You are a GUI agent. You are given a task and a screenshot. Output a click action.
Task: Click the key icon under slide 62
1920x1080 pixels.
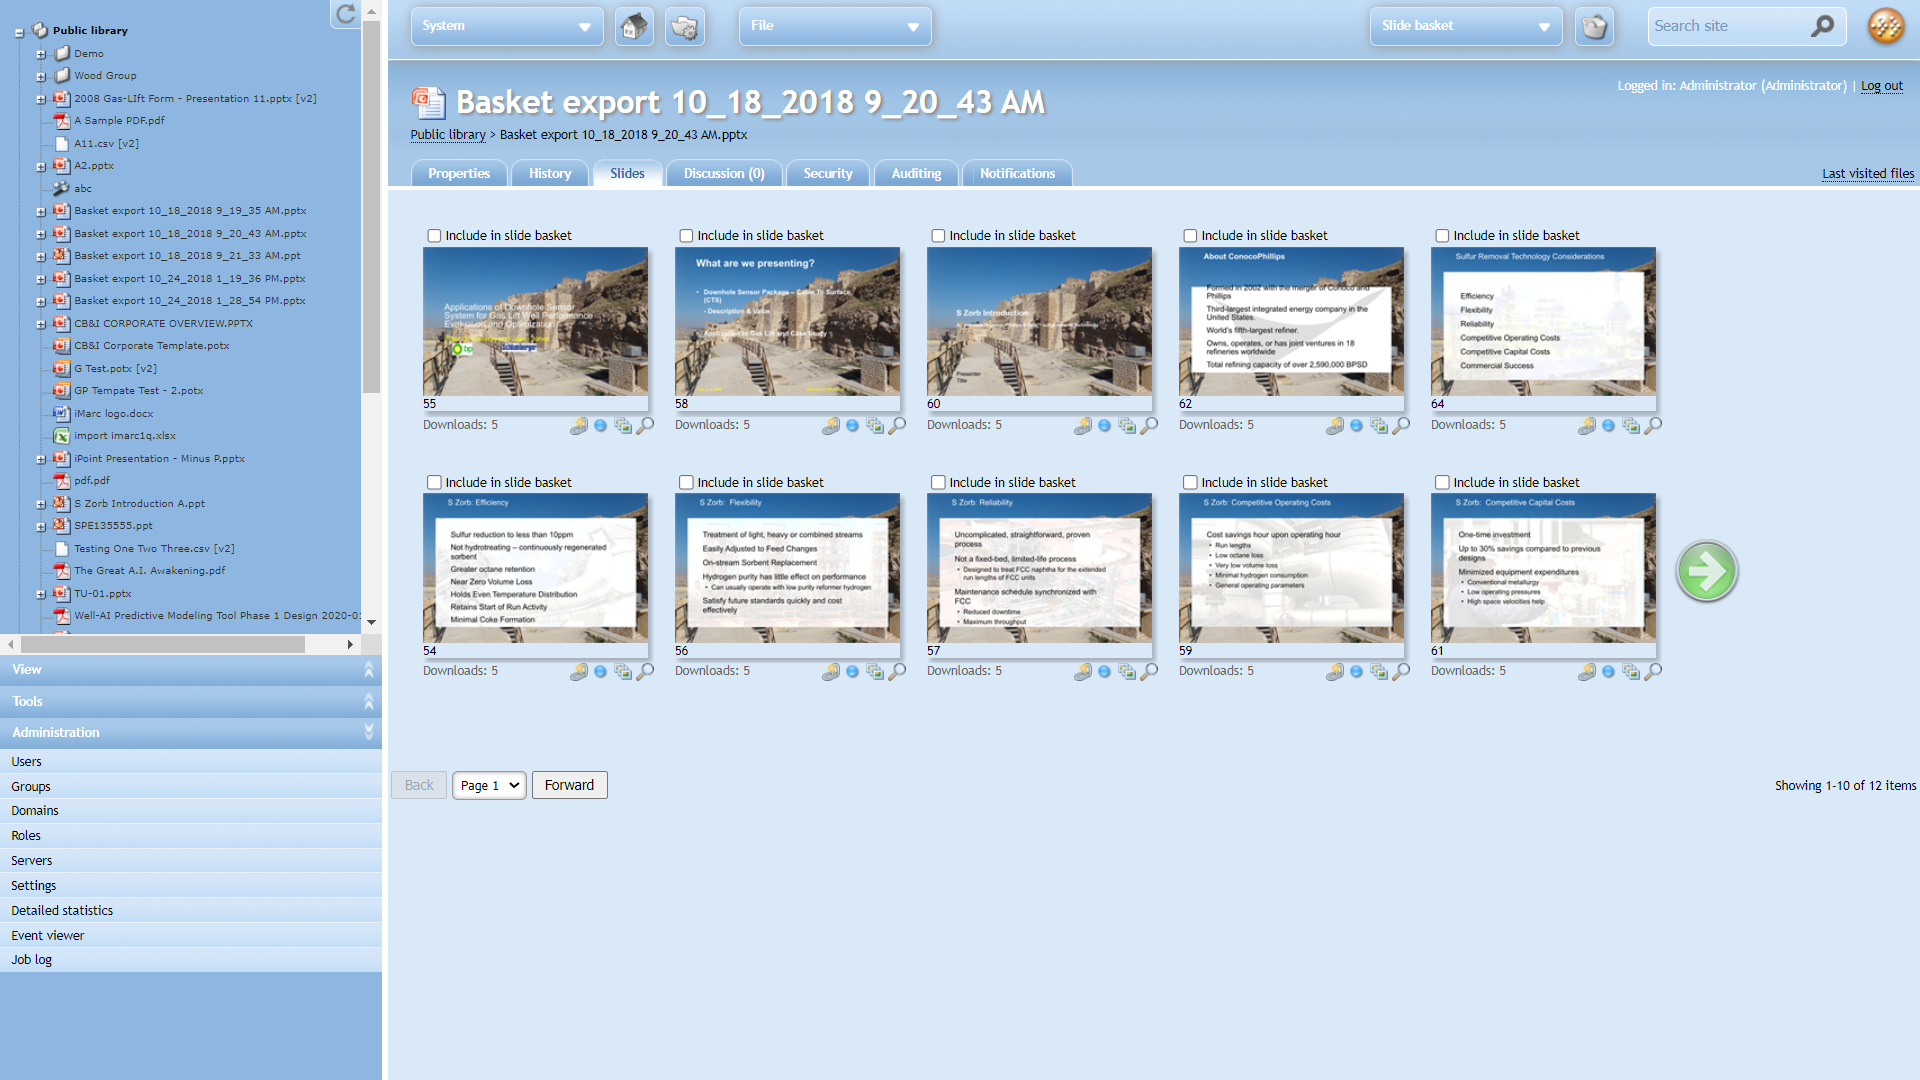click(x=1335, y=425)
